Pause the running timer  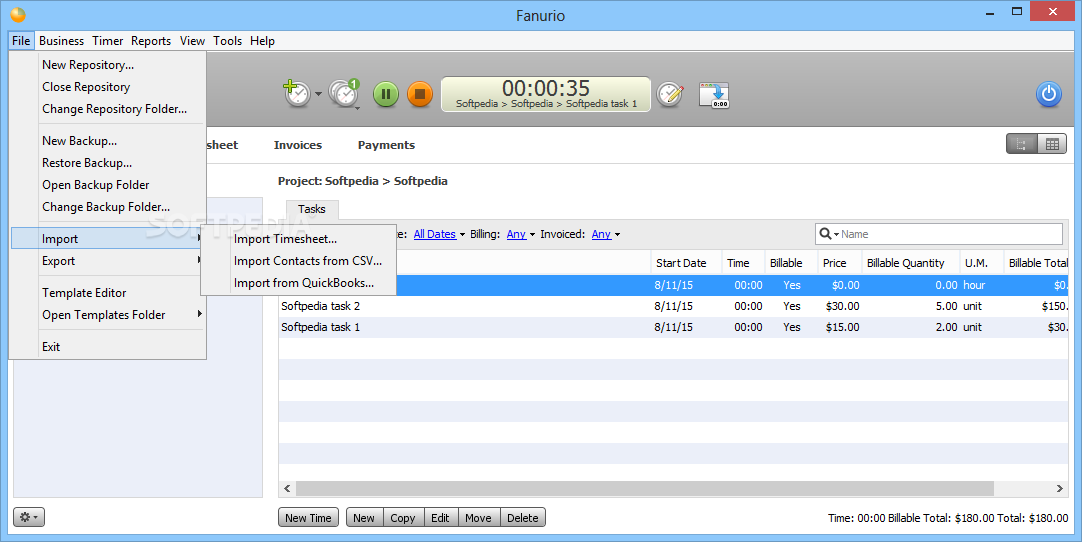point(386,94)
